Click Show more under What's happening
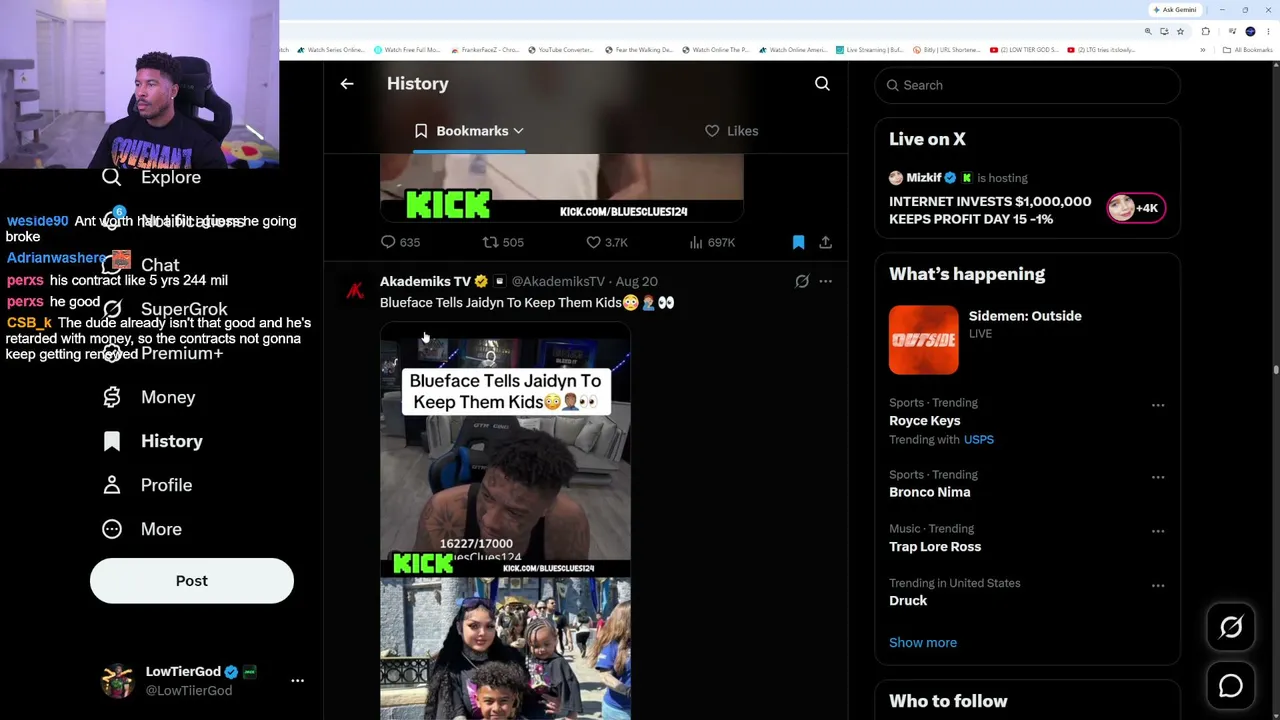This screenshot has width=1280, height=720. [x=923, y=643]
